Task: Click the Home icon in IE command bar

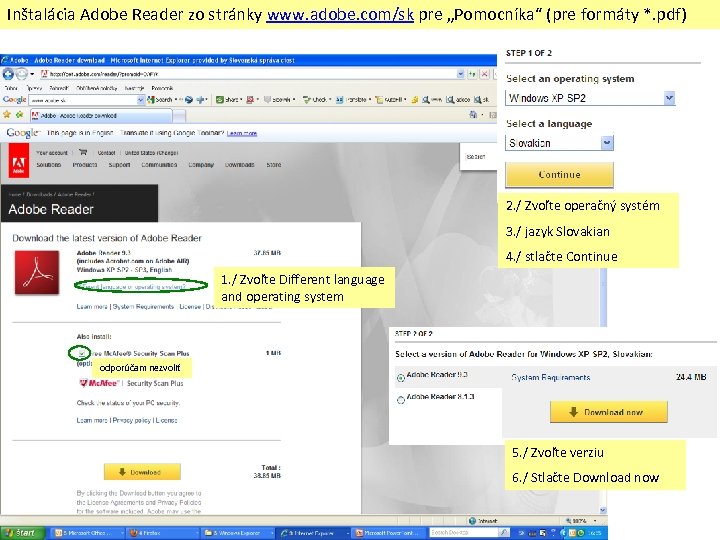Action: tap(473, 115)
